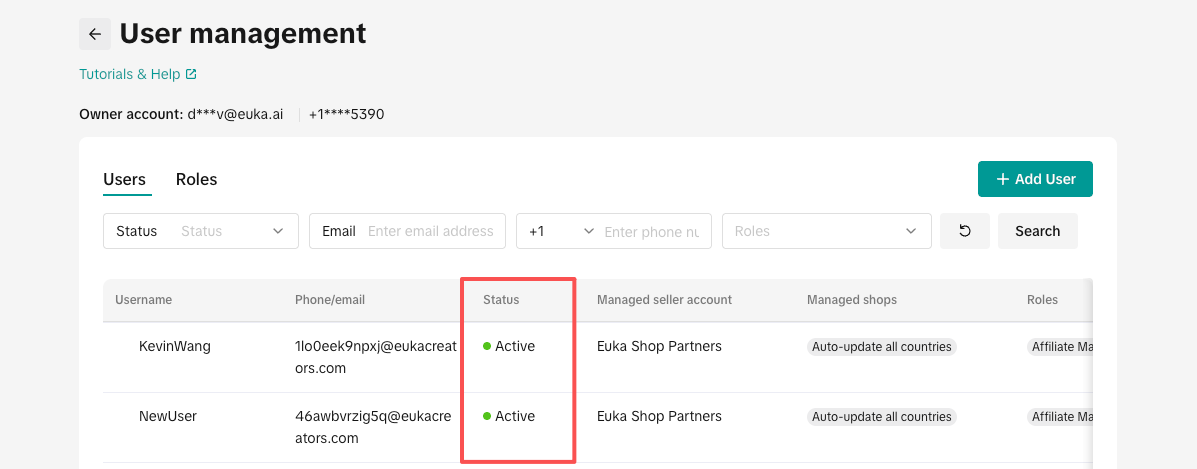Click Euka Shop Partners in NewUser row
The height and width of the screenshot is (469, 1197).
click(660, 416)
